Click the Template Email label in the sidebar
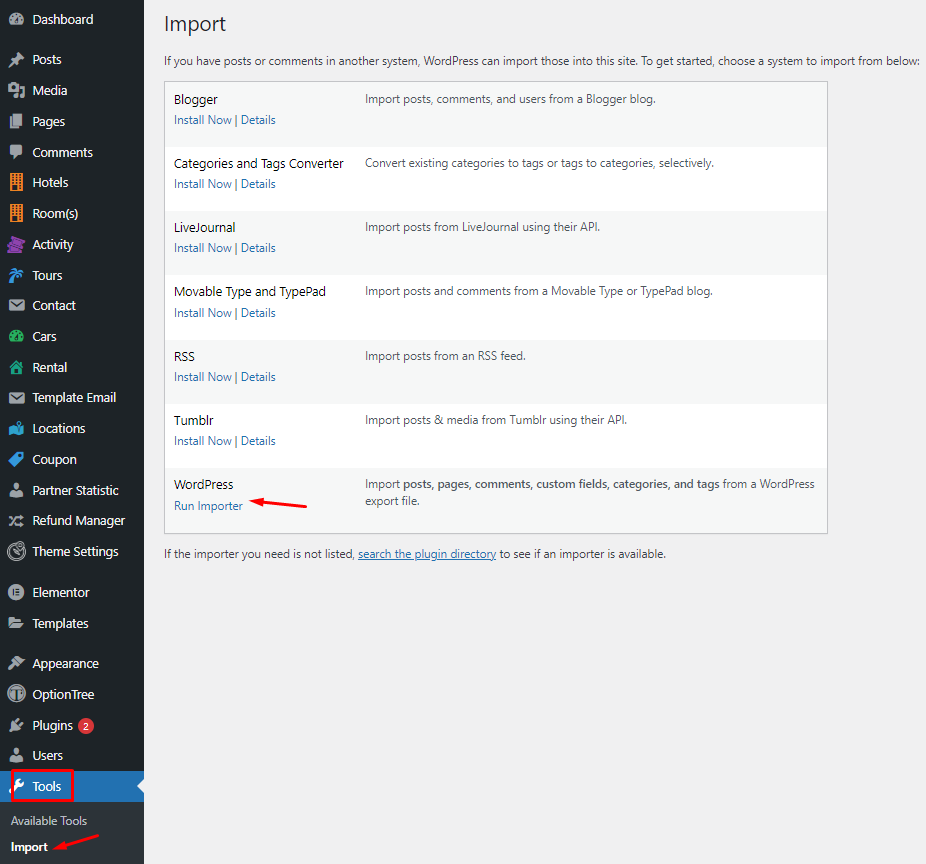926x864 pixels. coord(74,397)
